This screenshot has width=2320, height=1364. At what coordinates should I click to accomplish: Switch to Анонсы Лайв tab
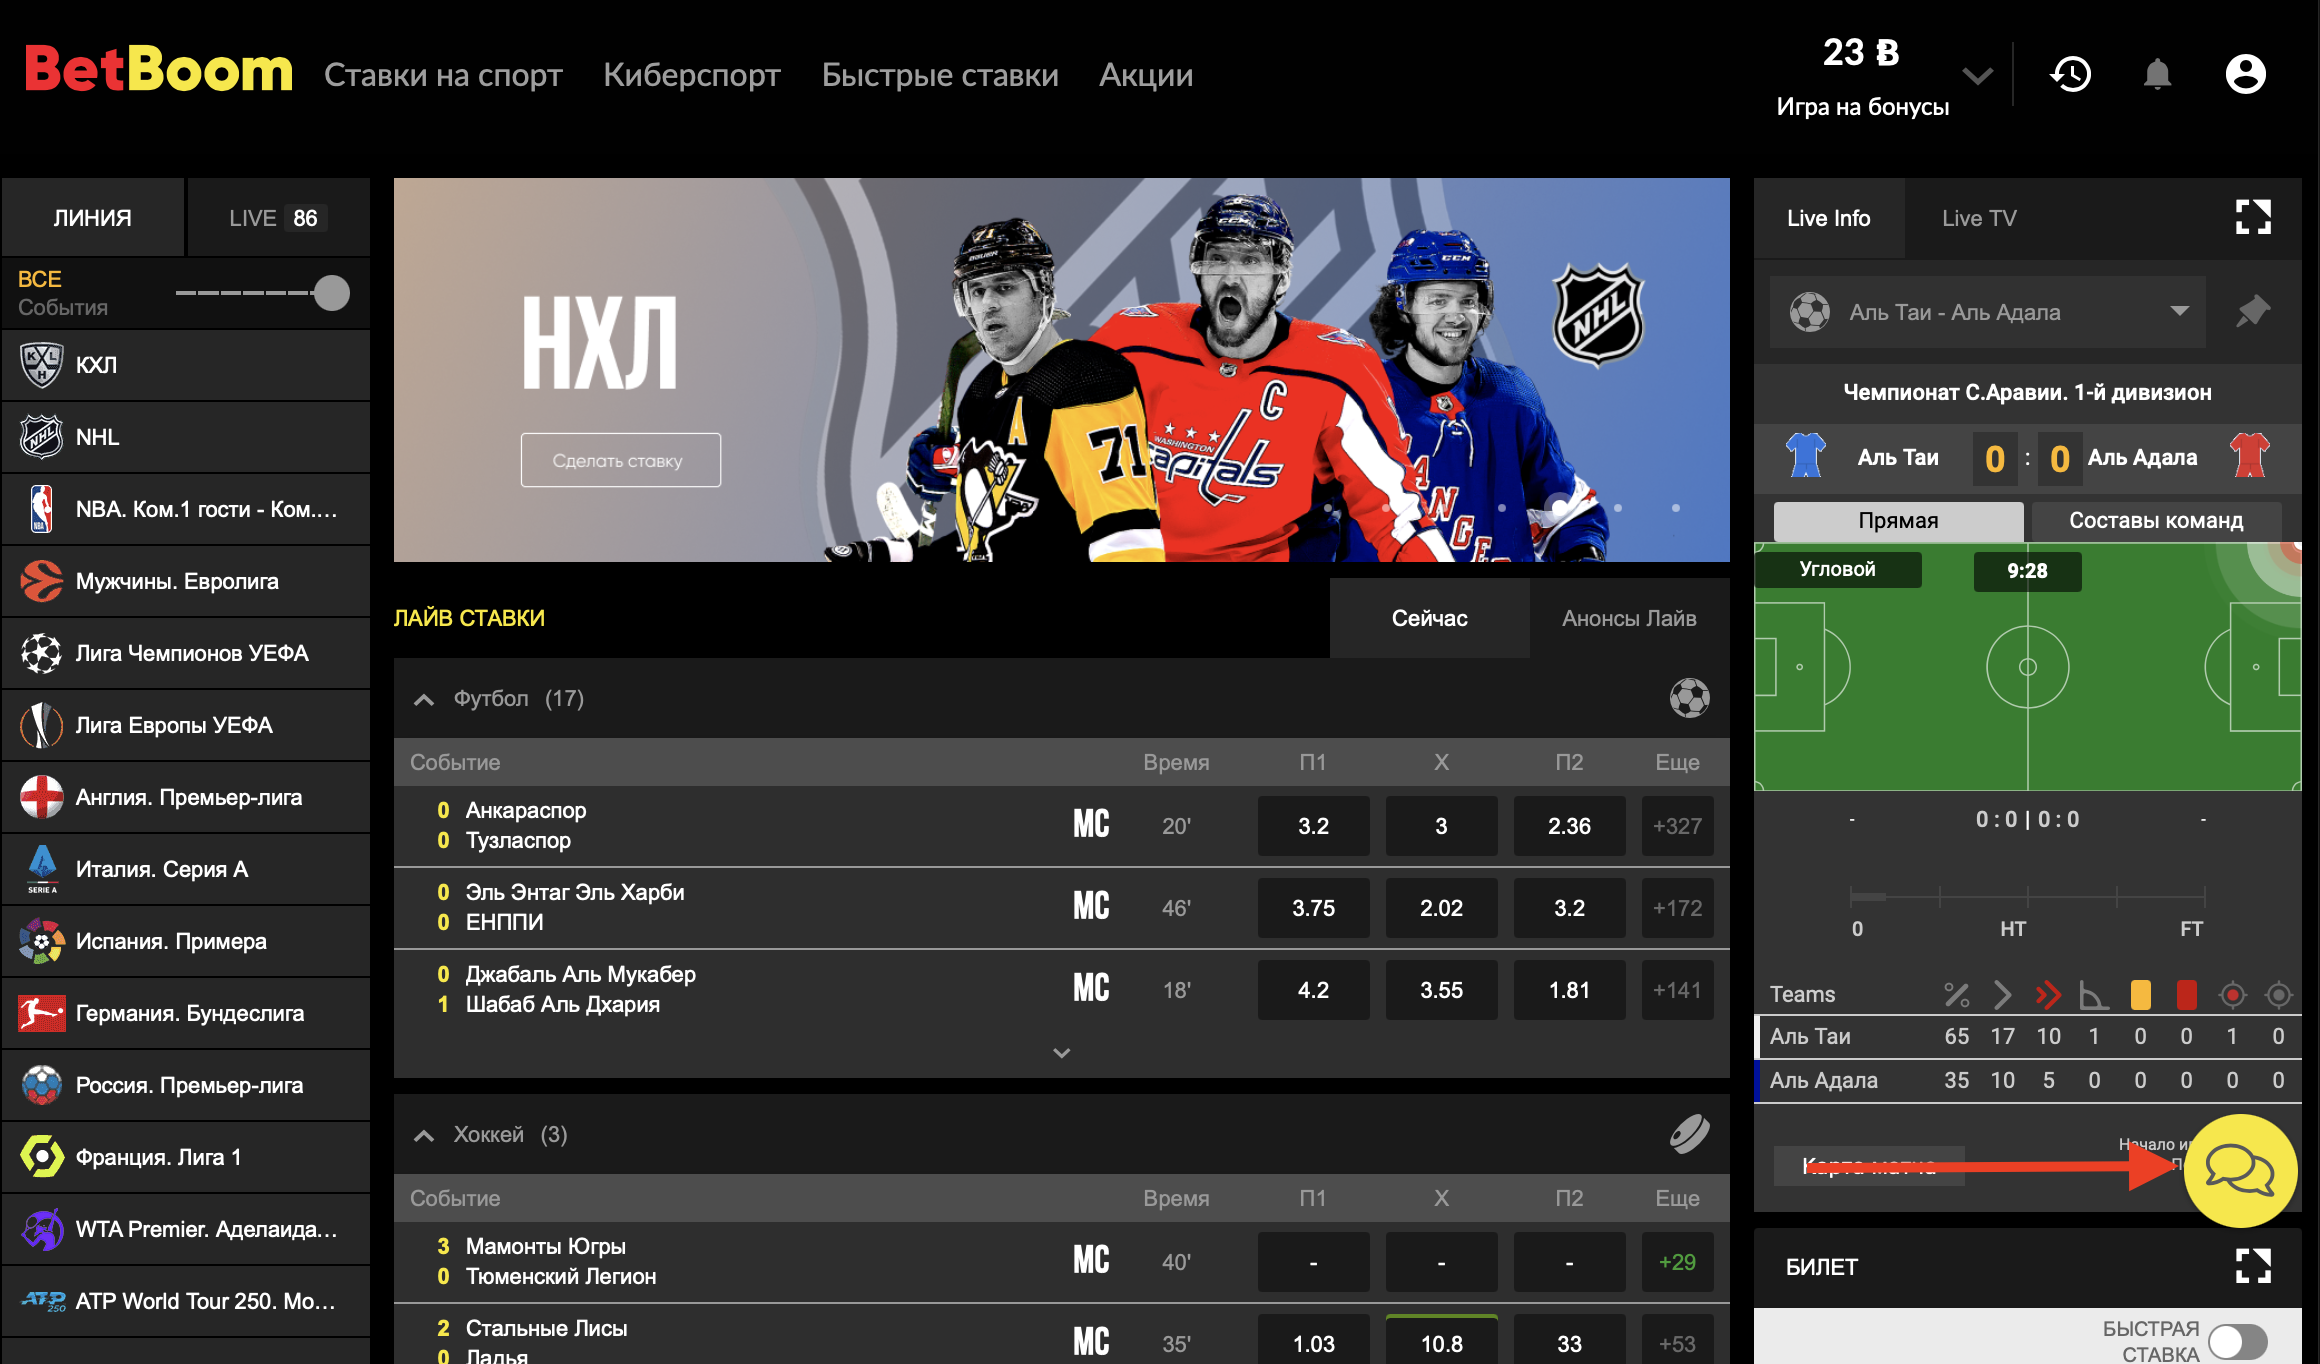(1629, 618)
